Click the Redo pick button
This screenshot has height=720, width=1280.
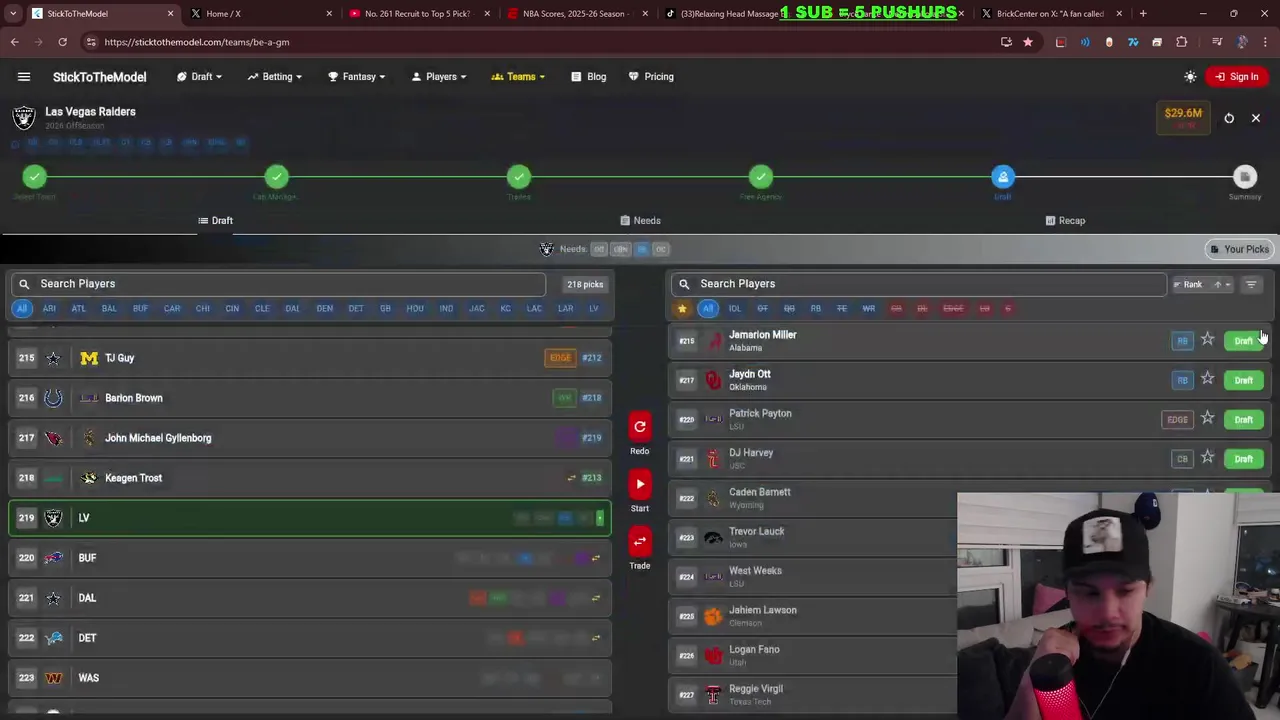[x=640, y=427]
